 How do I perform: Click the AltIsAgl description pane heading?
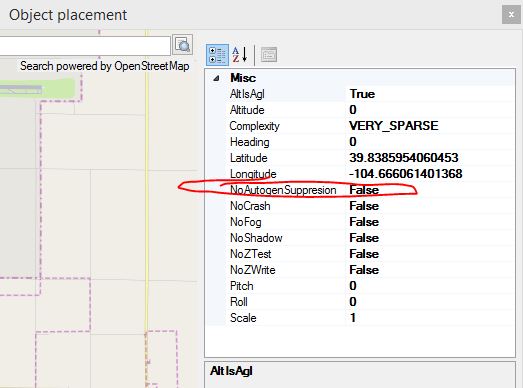click(x=231, y=371)
